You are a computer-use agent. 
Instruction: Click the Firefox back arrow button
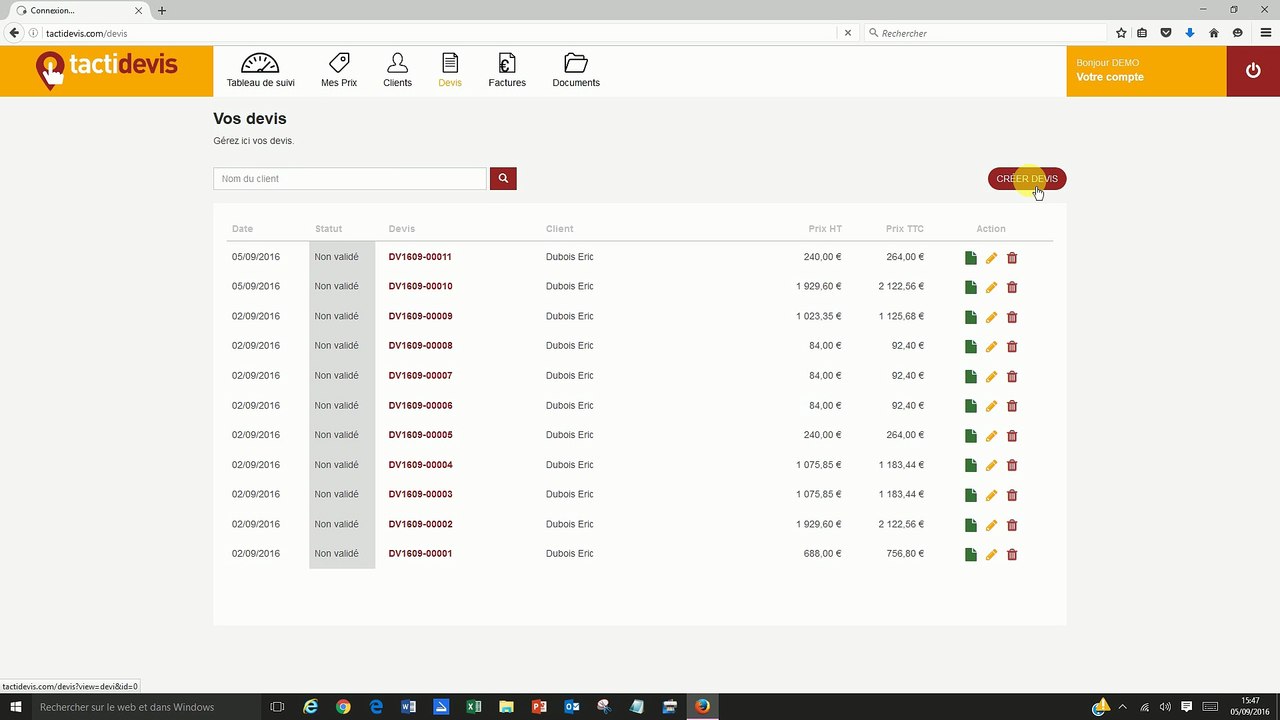click(x=14, y=33)
